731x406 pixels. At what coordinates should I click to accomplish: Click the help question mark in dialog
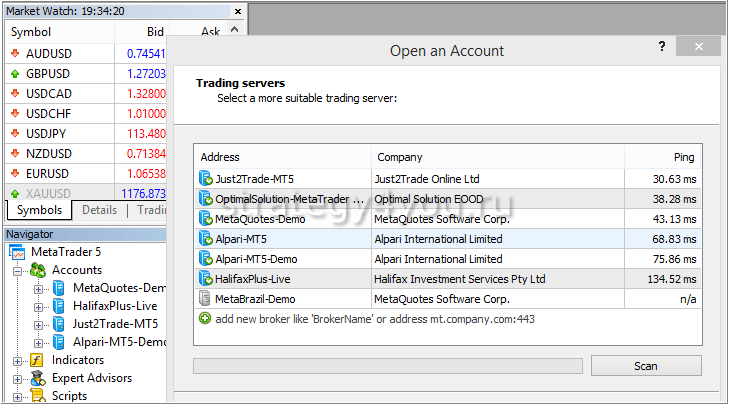click(662, 47)
